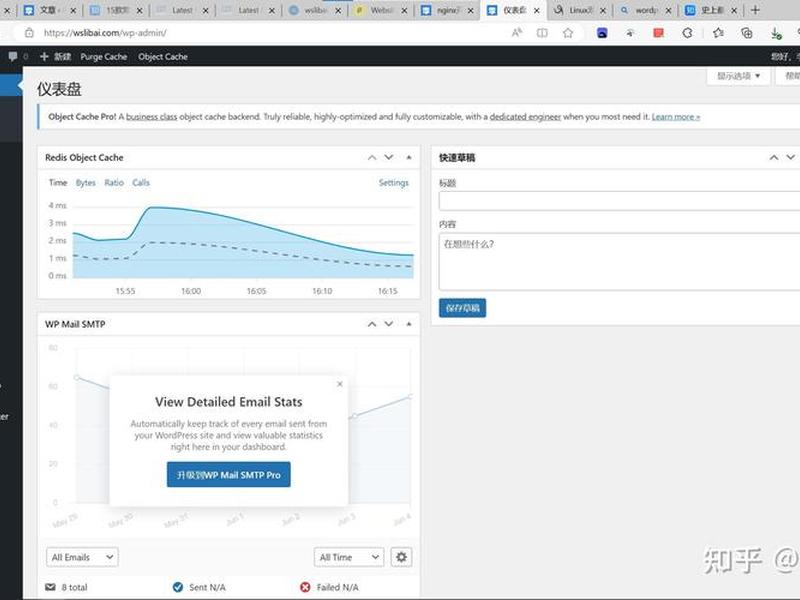This screenshot has height=600, width=800.
Task: Move WP Mail SMTP widget up
Action: 372,324
